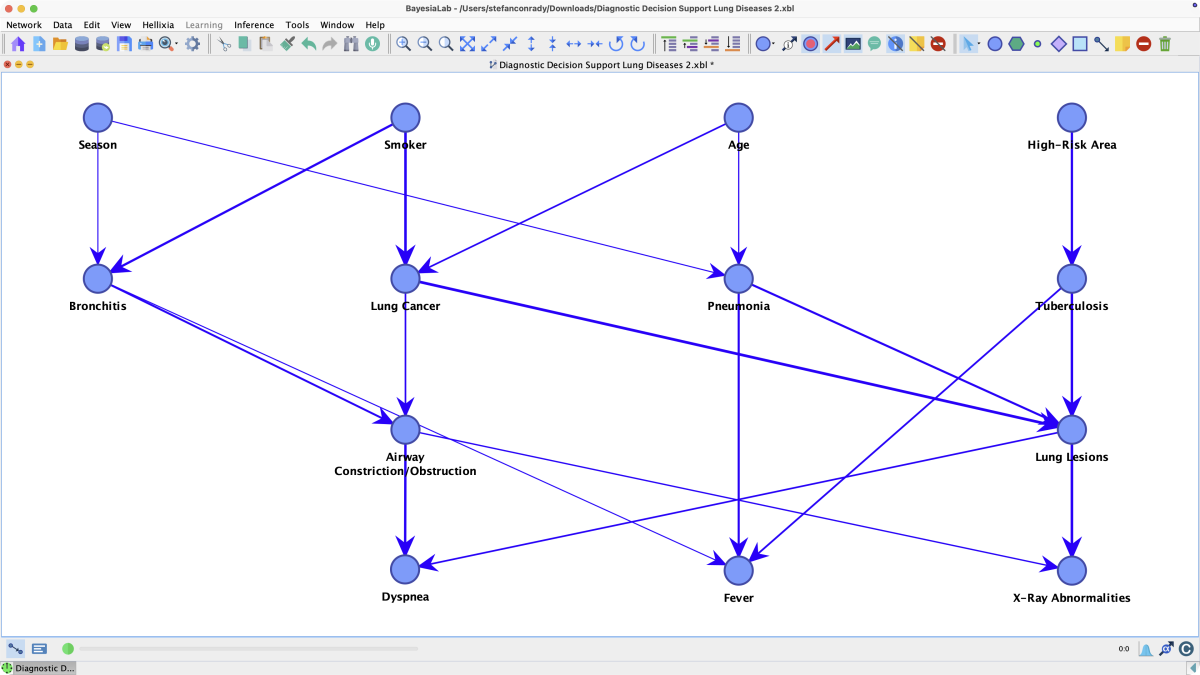1200x675 pixels.
Task: Toggle the crossed-out yellow note icon
Action: [917, 44]
